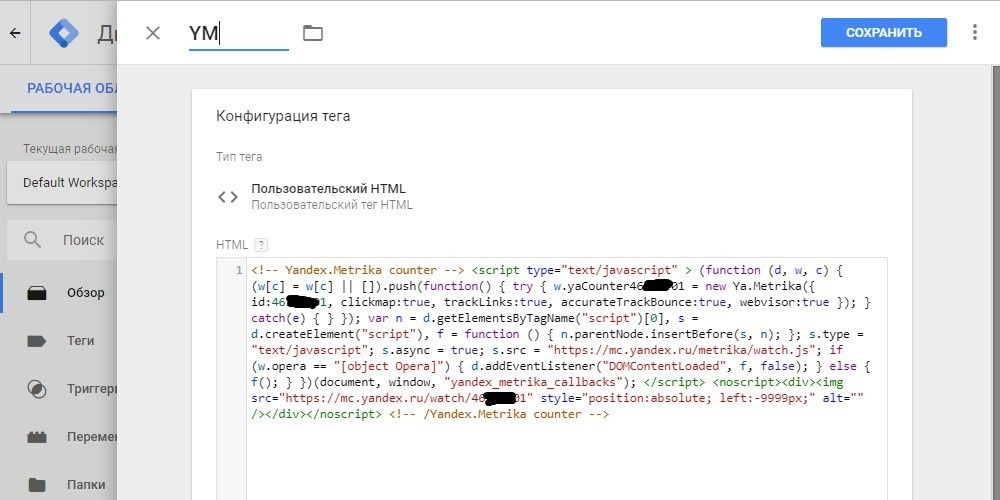Open the three-dot more options menu
The image size is (1000, 500).
(974, 33)
